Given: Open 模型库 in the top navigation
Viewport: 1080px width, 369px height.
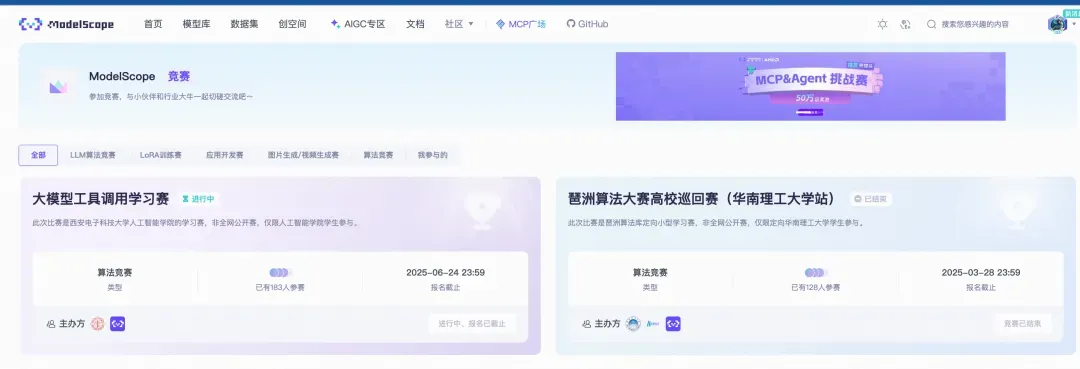Looking at the screenshot, I should pos(196,24).
